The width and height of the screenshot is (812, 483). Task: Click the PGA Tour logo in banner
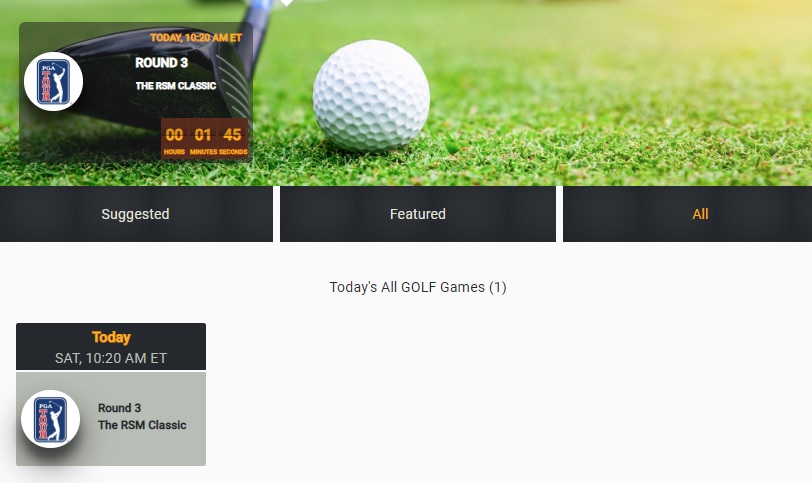(x=53, y=81)
